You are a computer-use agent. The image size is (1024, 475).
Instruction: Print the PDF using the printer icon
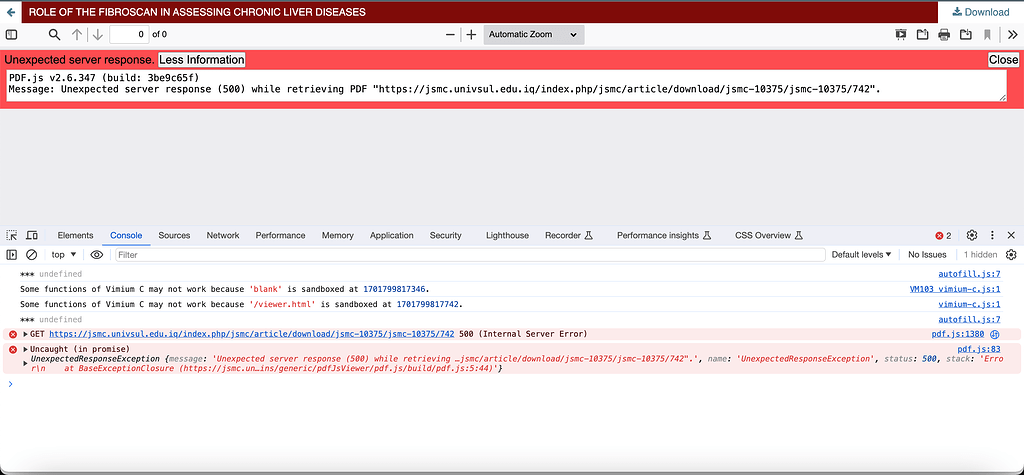944,35
